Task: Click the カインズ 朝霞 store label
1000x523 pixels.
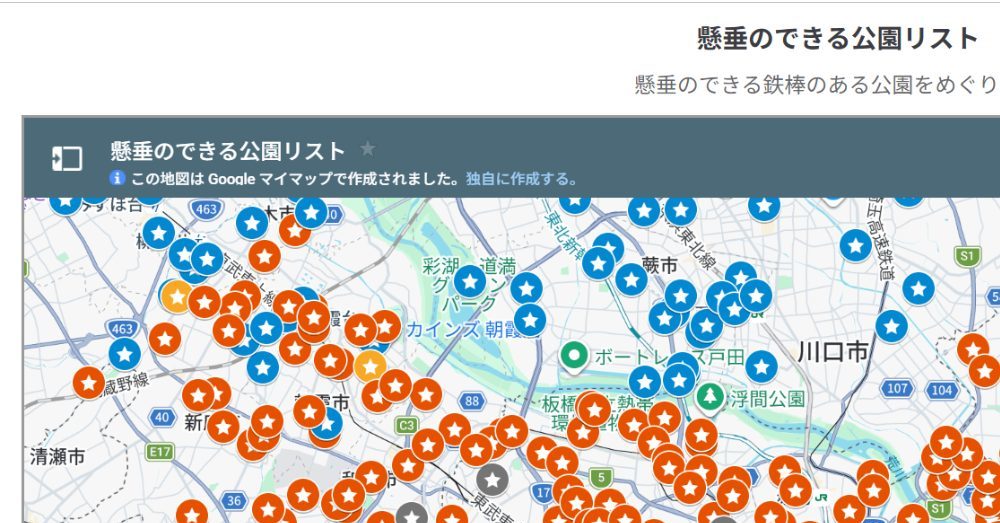Action: [465, 329]
